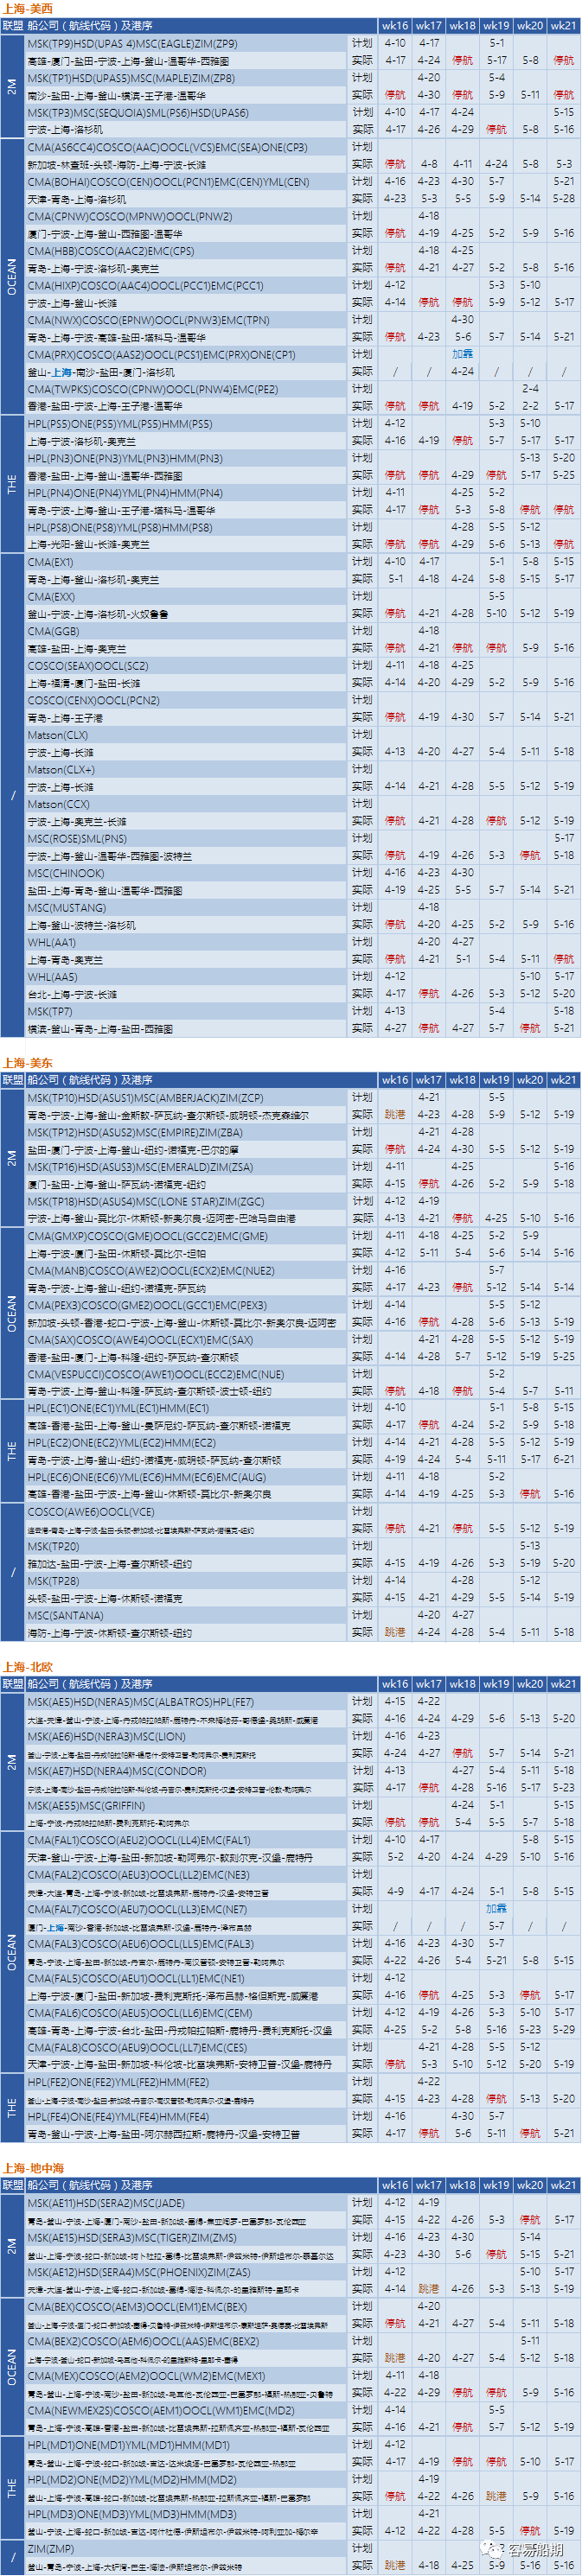Click OCEAN alliance label in 上海-美西 table
582x2576 pixels.
[12, 277]
